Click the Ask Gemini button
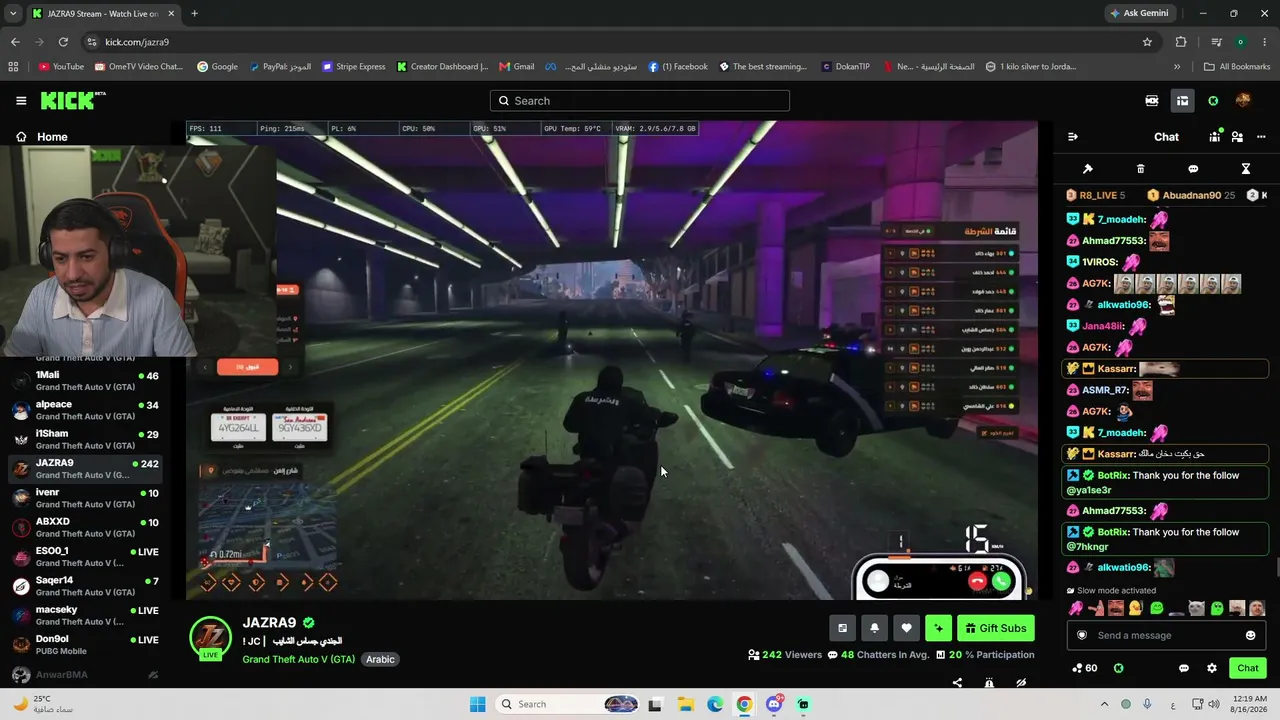This screenshot has width=1280, height=720. point(1139,13)
